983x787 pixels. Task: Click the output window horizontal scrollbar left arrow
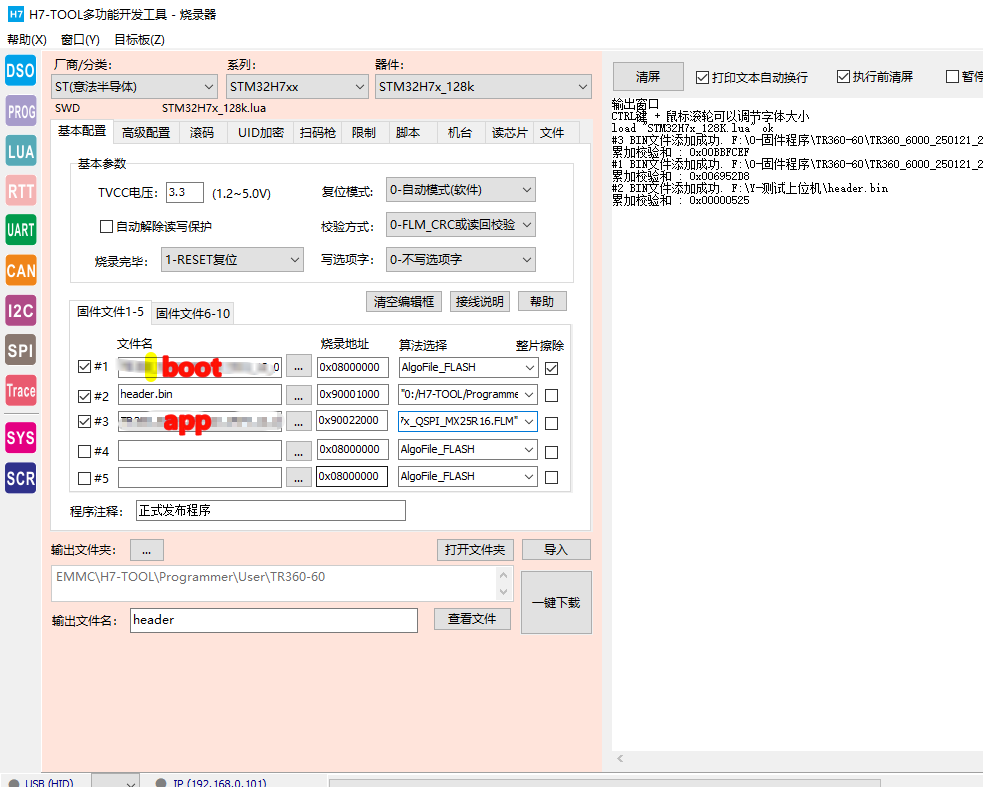tap(620, 760)
